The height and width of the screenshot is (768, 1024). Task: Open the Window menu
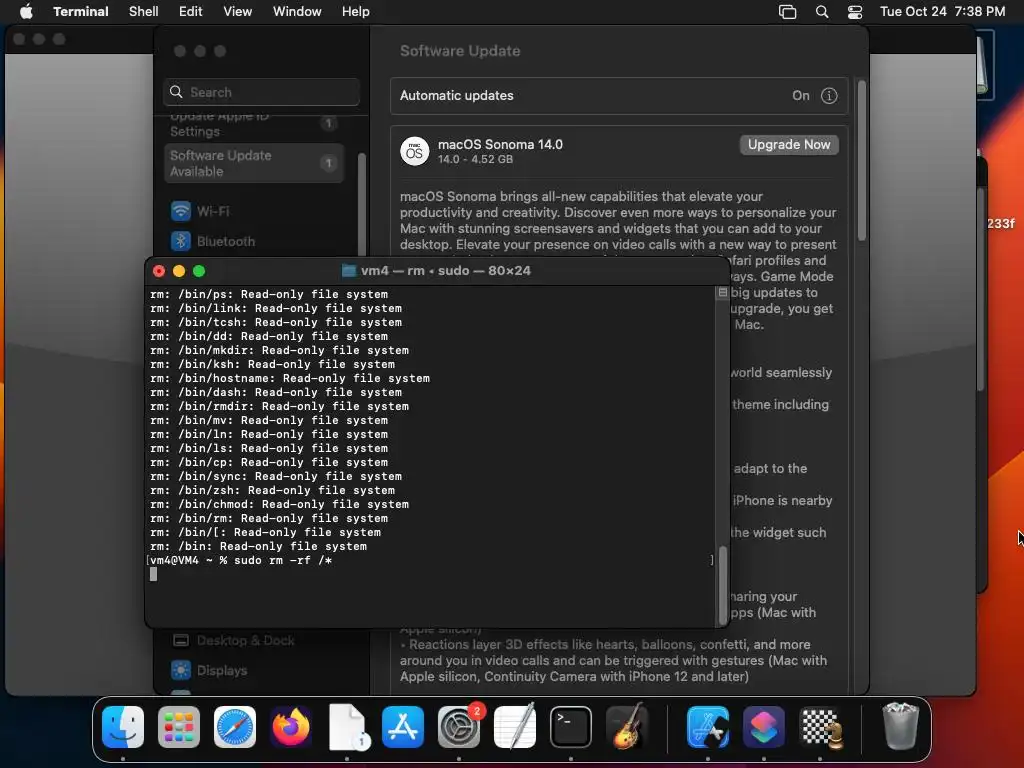[x=297, y=11]
